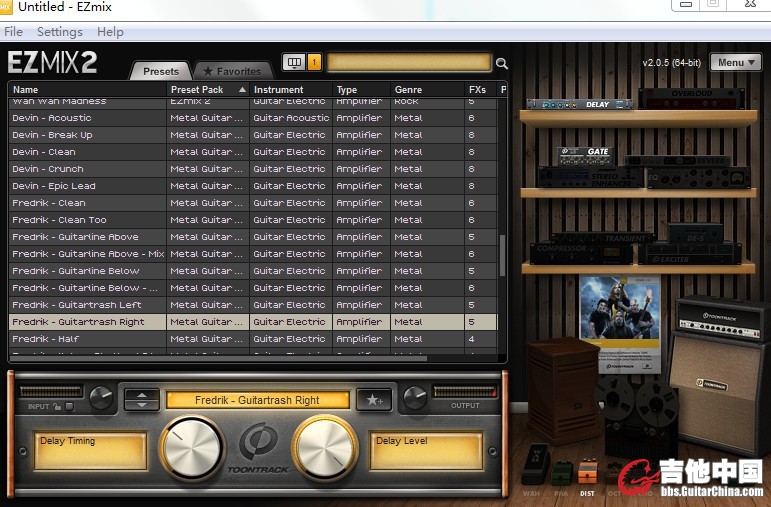
Task: Click 'Guitar Acoustic' in the Devin - Acoustic row
Action: tap(291, 118)
